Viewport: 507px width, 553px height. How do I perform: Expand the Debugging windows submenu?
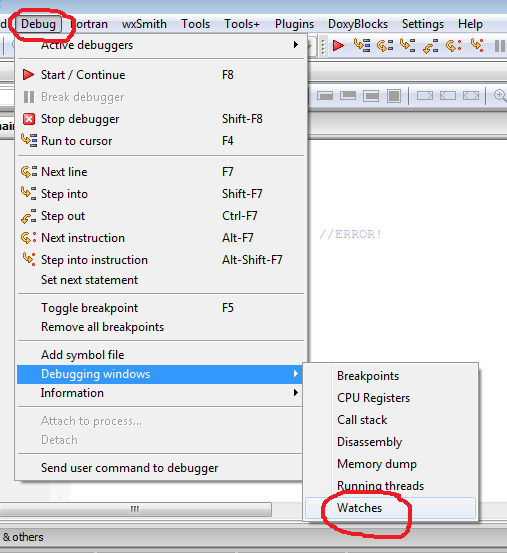pos(160,374)
